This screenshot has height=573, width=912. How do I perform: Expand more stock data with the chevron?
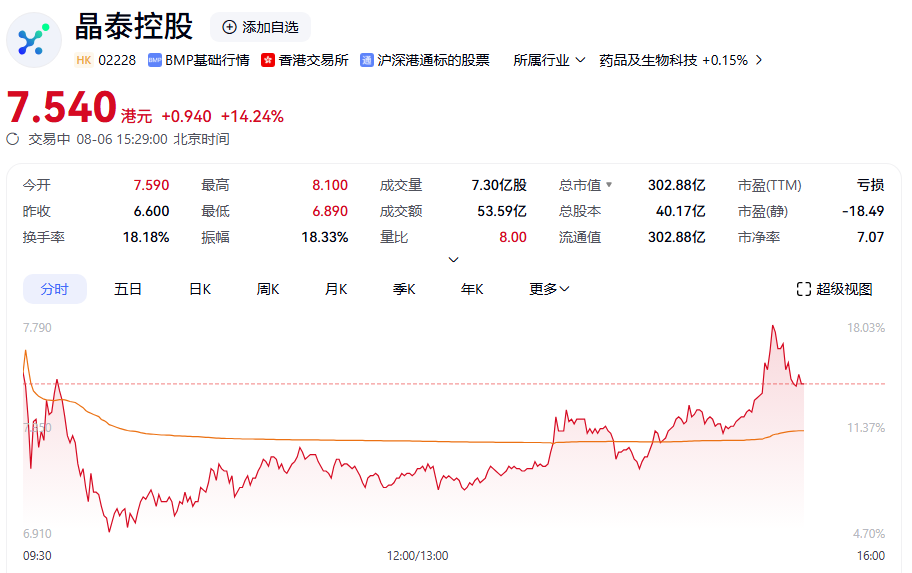[453, 260]
